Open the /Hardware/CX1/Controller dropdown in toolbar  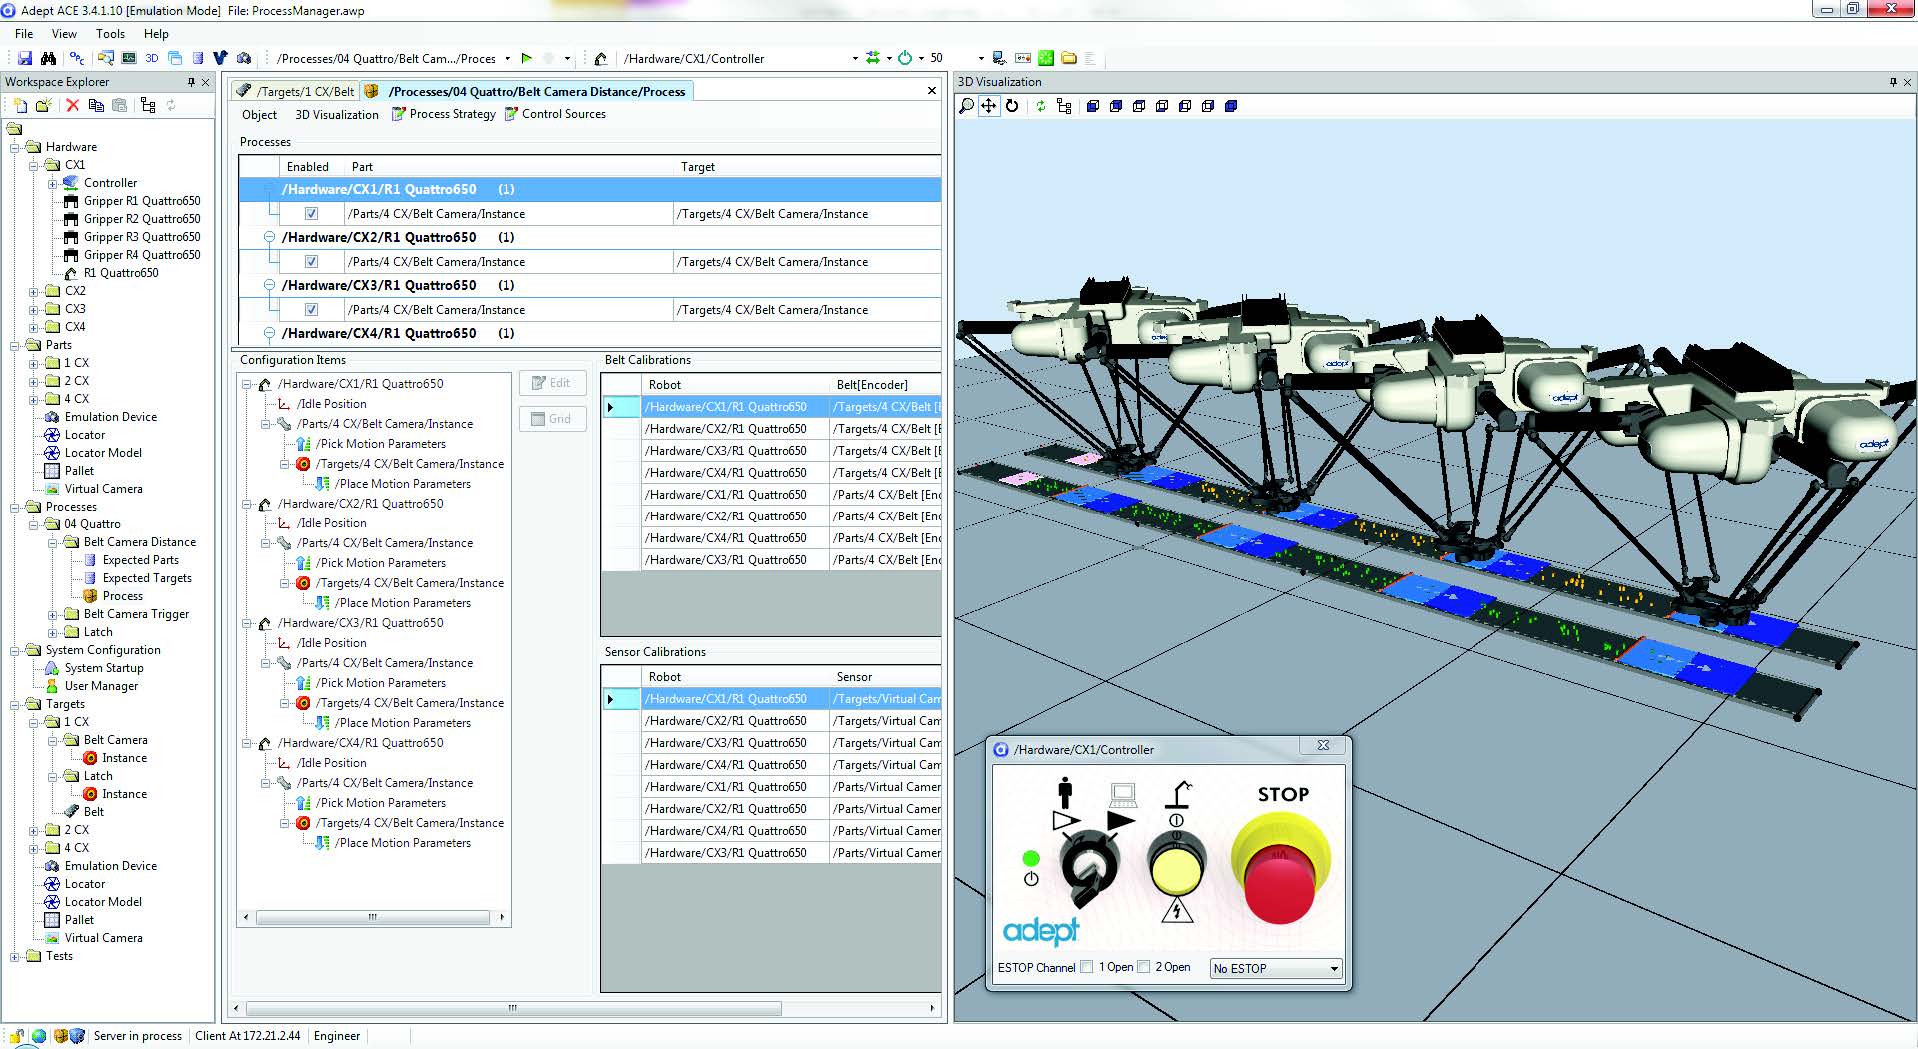[855, 58]
